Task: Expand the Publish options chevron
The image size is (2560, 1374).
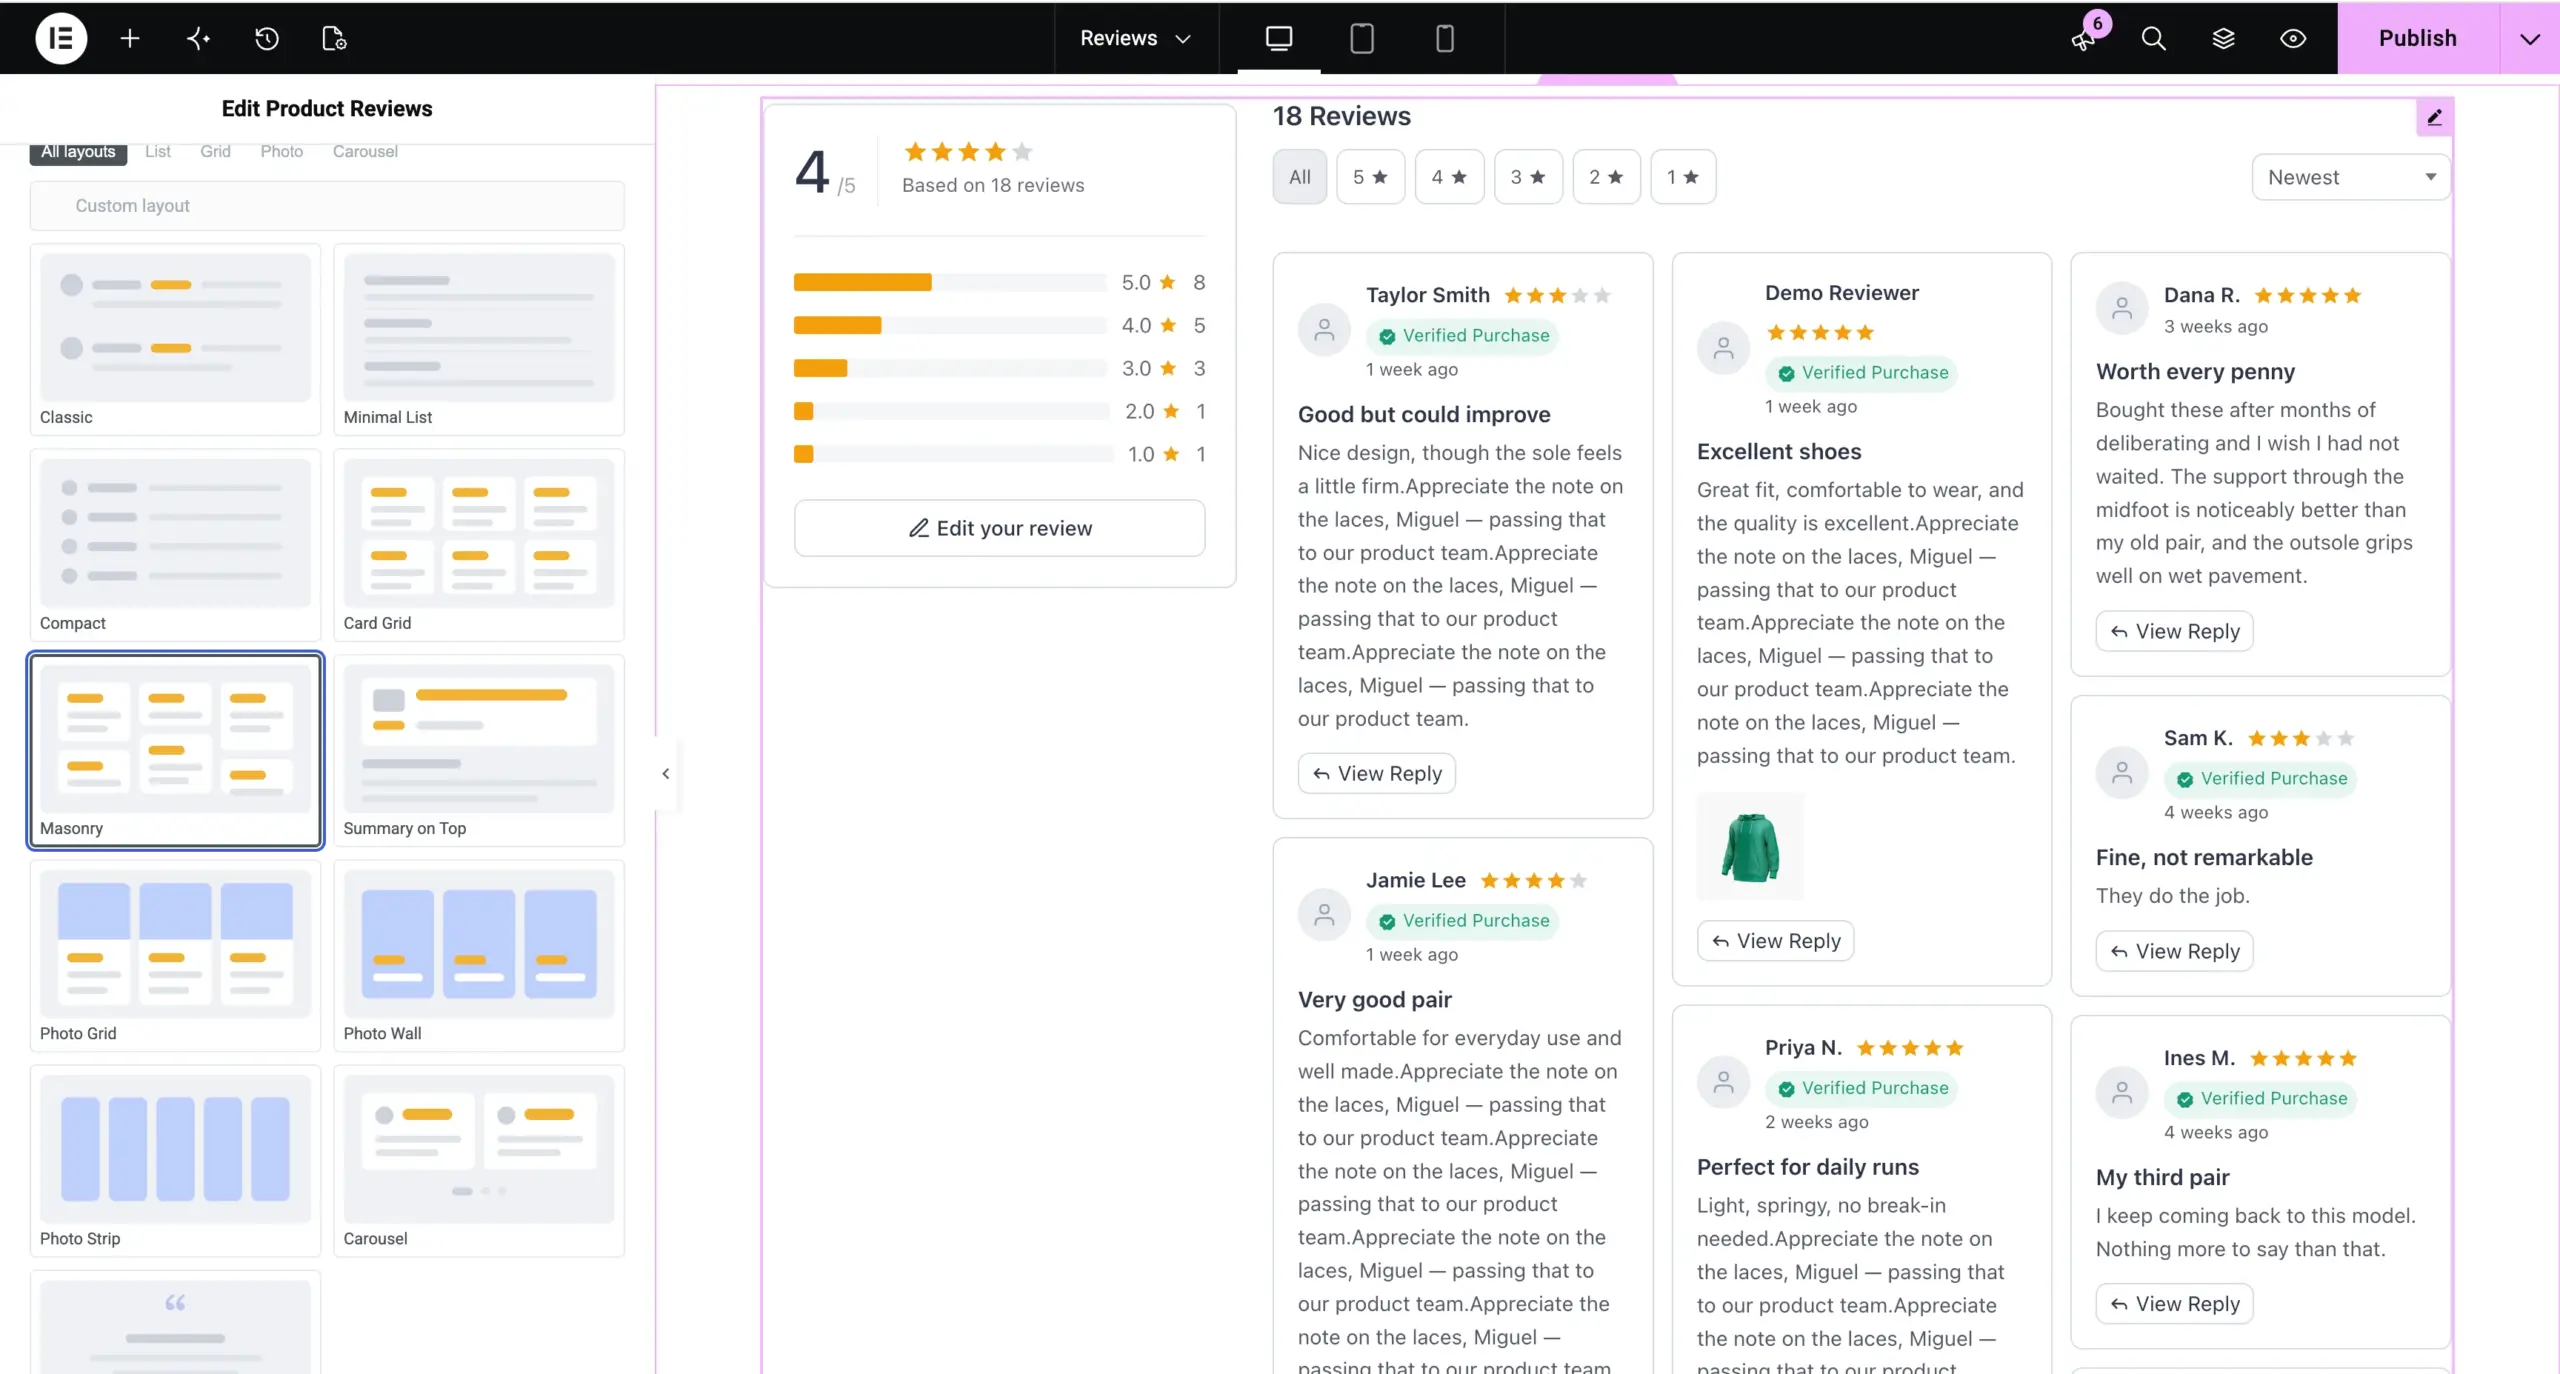Action: [2529, 38]
